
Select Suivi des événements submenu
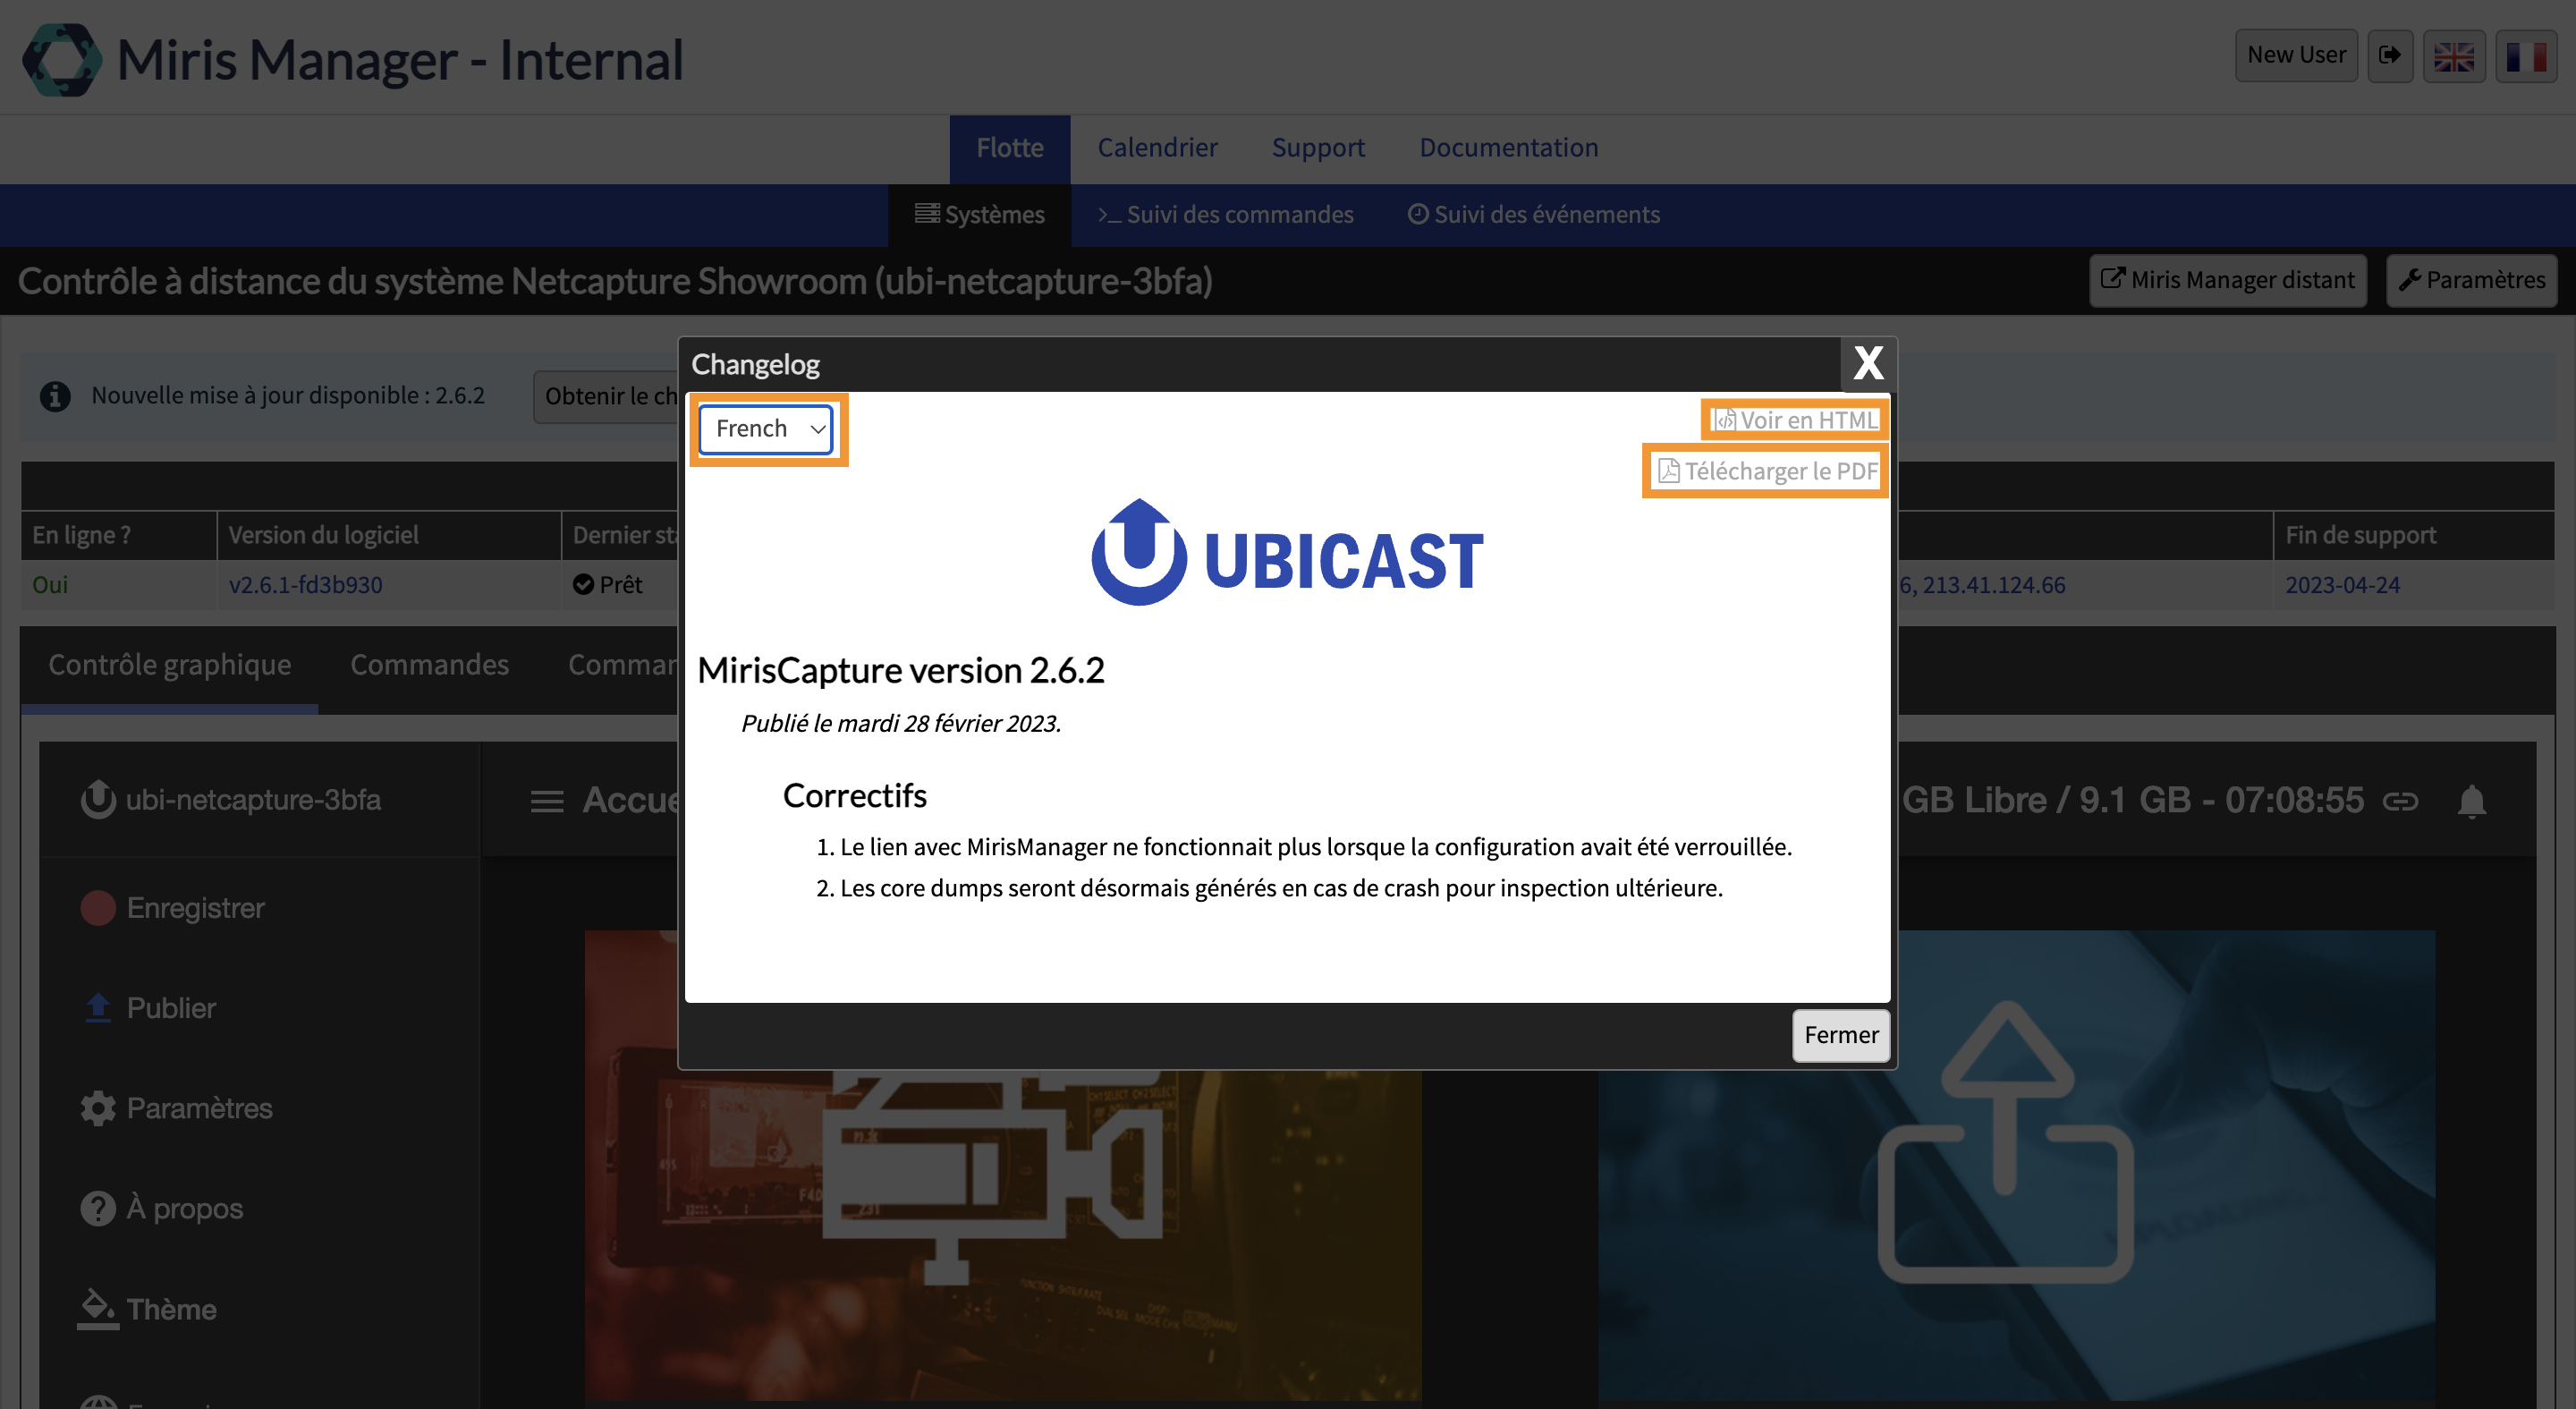coord(1533,215)
